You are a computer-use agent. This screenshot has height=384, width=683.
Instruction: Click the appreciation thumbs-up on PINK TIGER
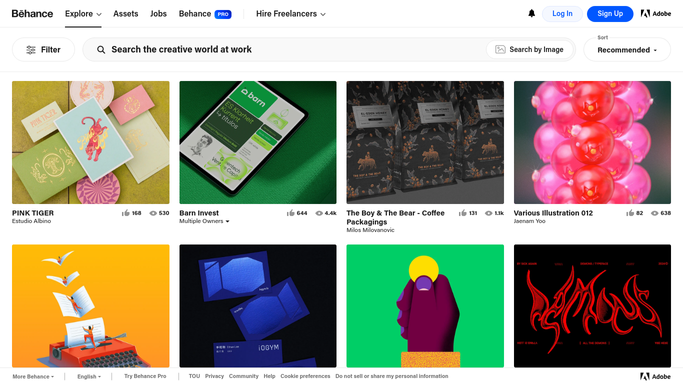click(x=126, y=213)
